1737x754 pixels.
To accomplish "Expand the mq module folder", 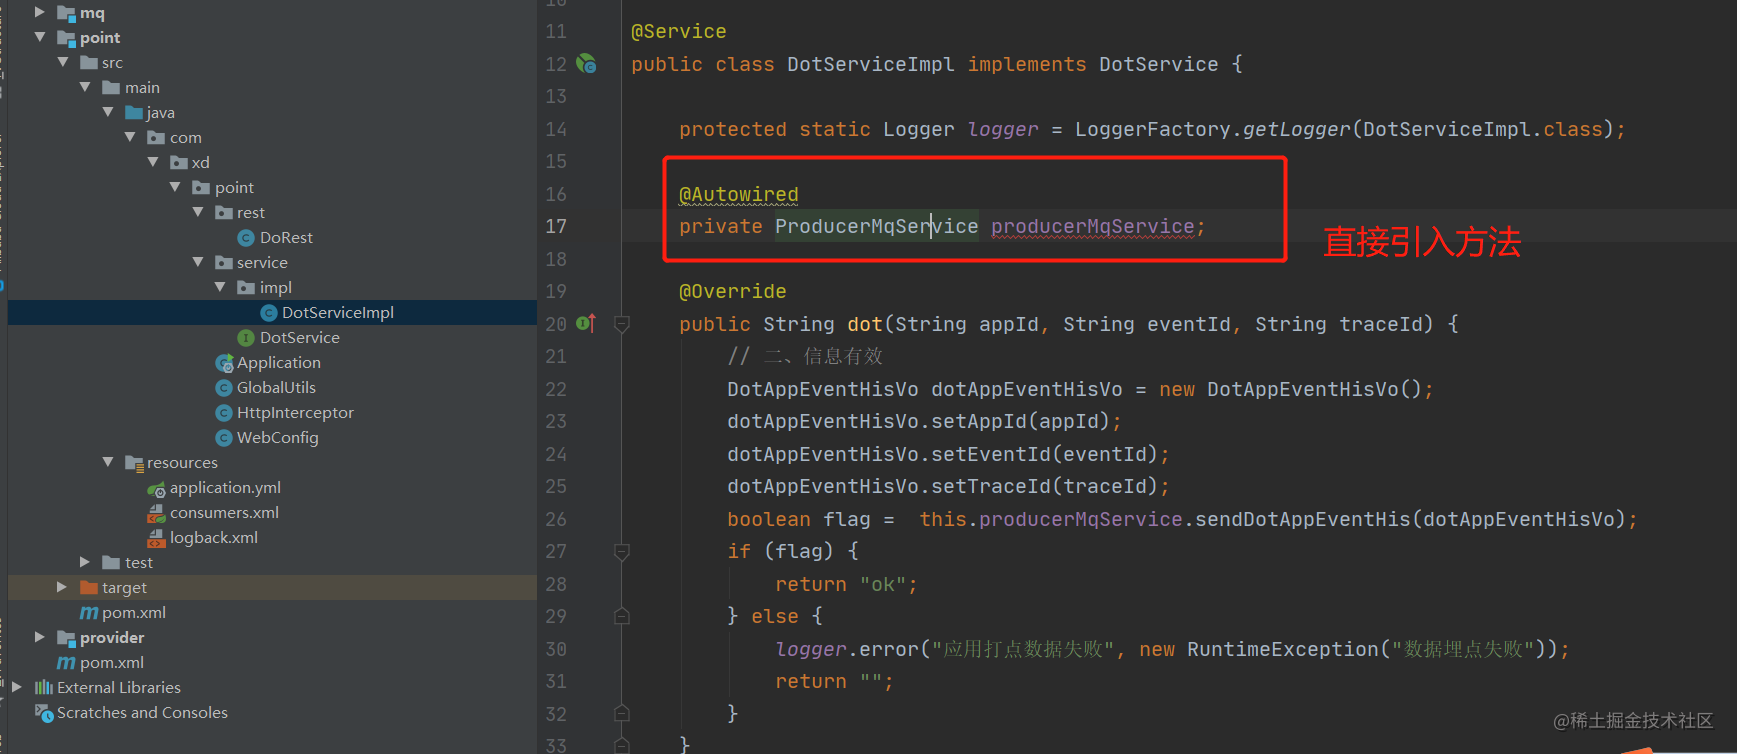I will click(40, 12).
